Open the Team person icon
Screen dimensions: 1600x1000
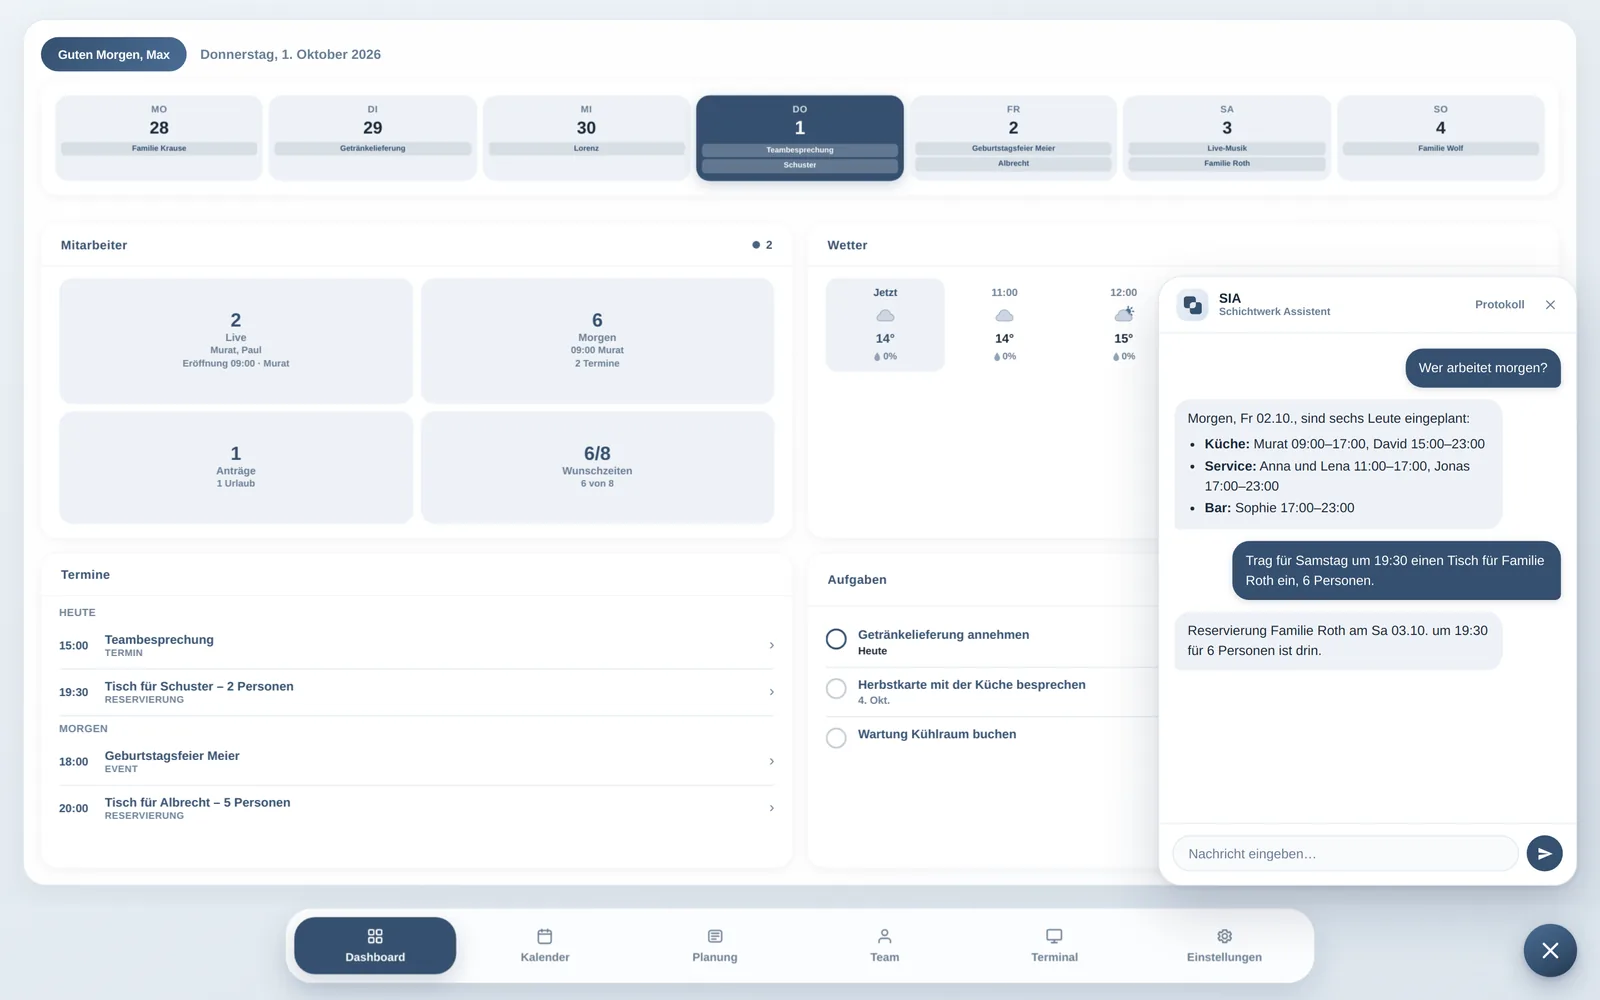click(885, 936)
